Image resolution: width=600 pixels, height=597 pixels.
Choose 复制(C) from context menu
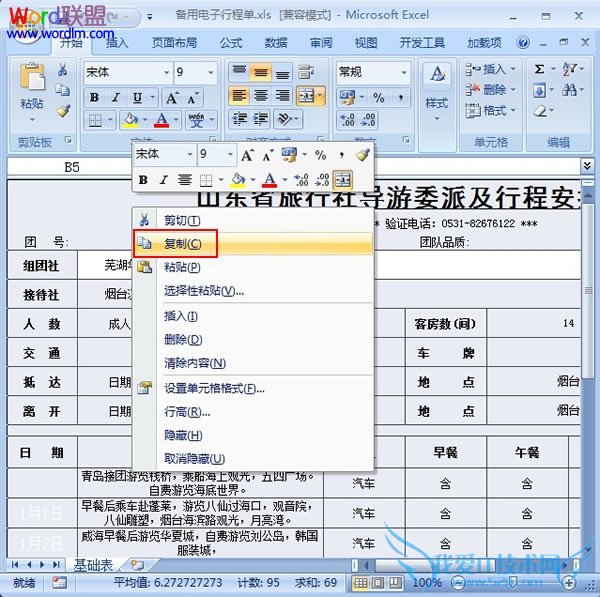(253, 243)
